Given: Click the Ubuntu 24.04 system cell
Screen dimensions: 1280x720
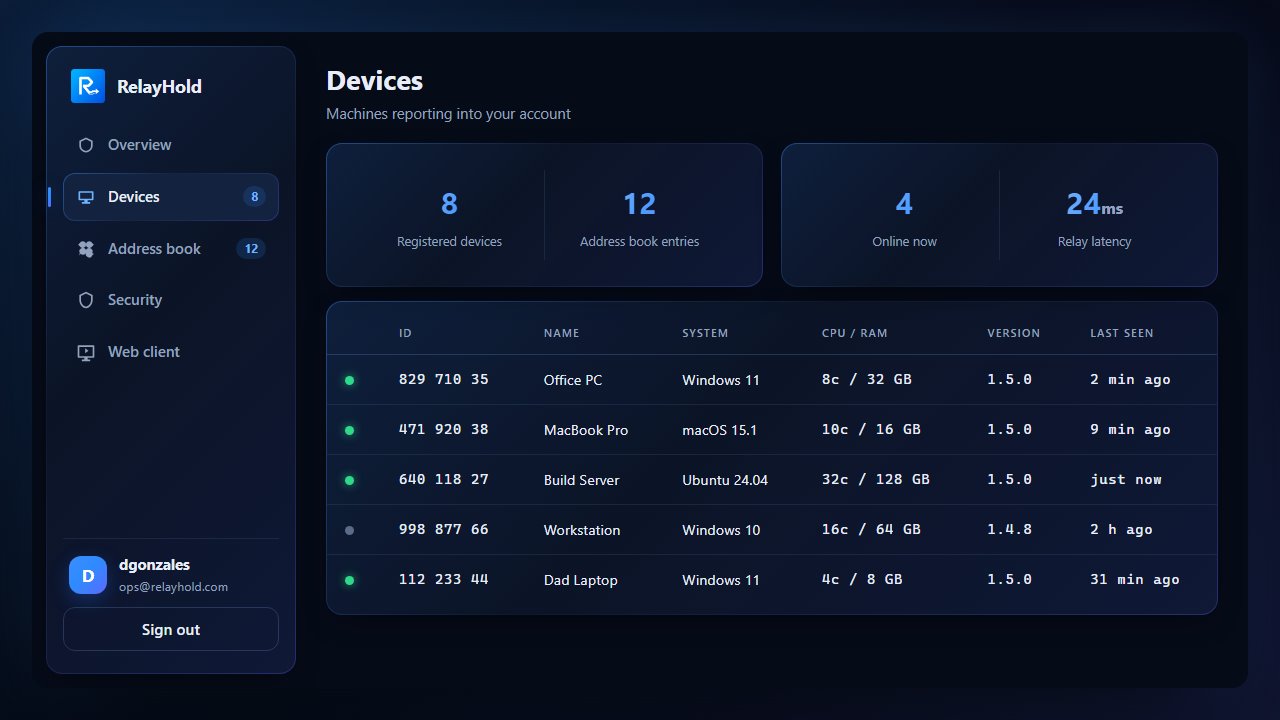Looking at the screenshot, I should 725,480.
